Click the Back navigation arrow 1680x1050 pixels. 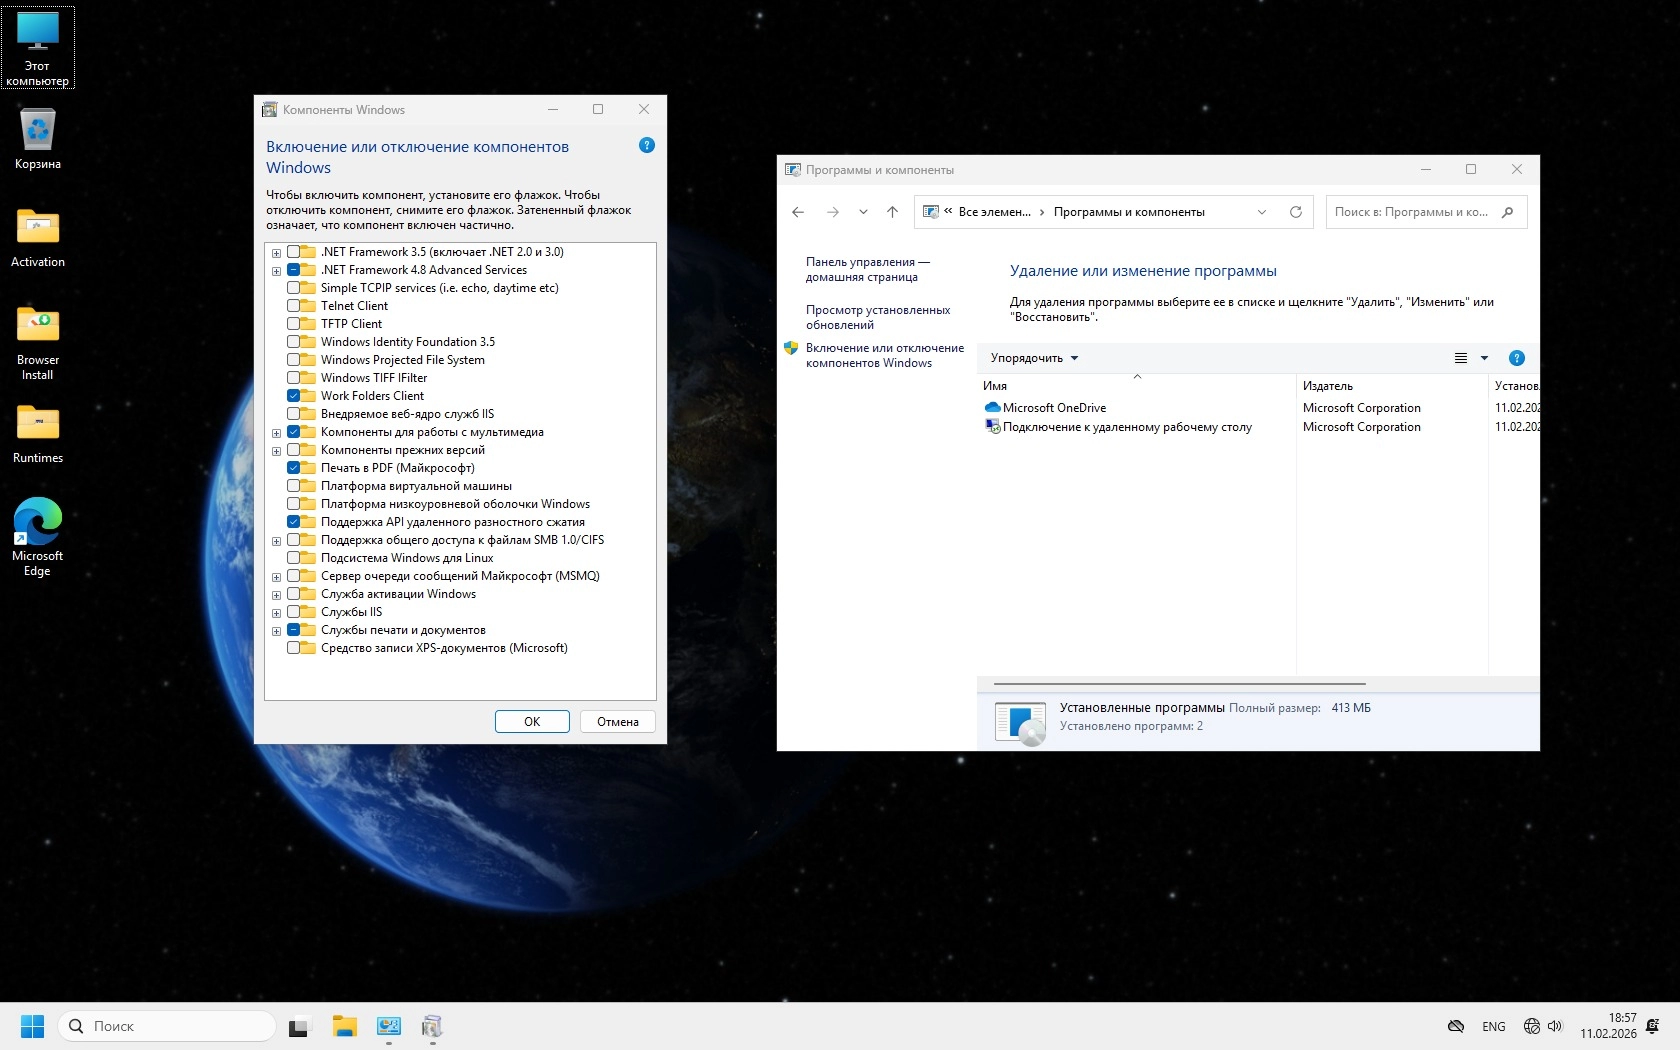[x=798, y=212]
